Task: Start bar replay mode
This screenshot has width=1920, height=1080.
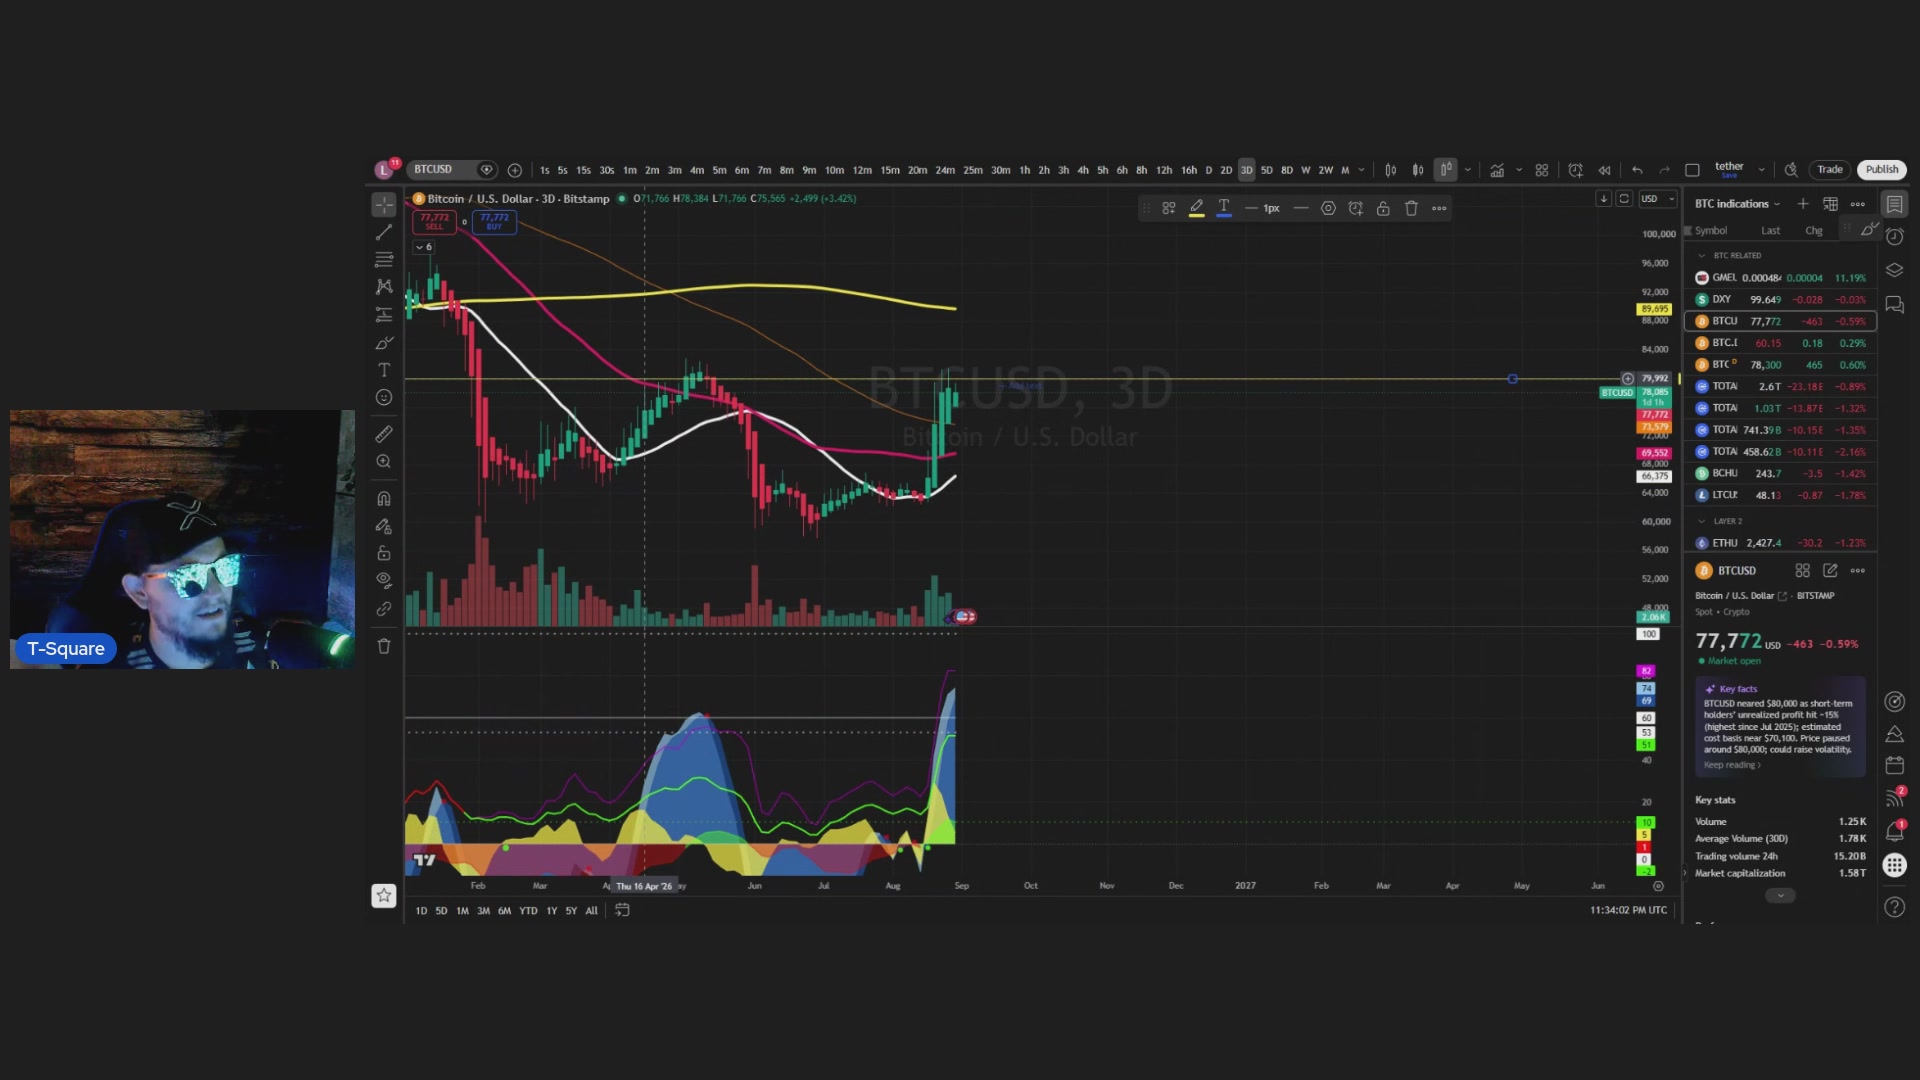Action: coord(1604,170)
